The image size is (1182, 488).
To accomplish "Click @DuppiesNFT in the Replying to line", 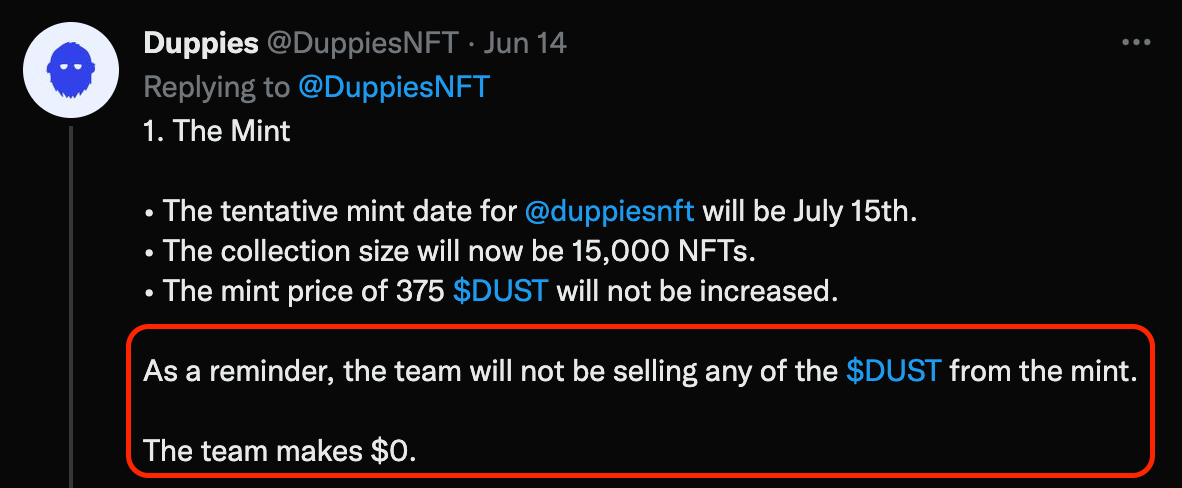I will tap(393, 87).
